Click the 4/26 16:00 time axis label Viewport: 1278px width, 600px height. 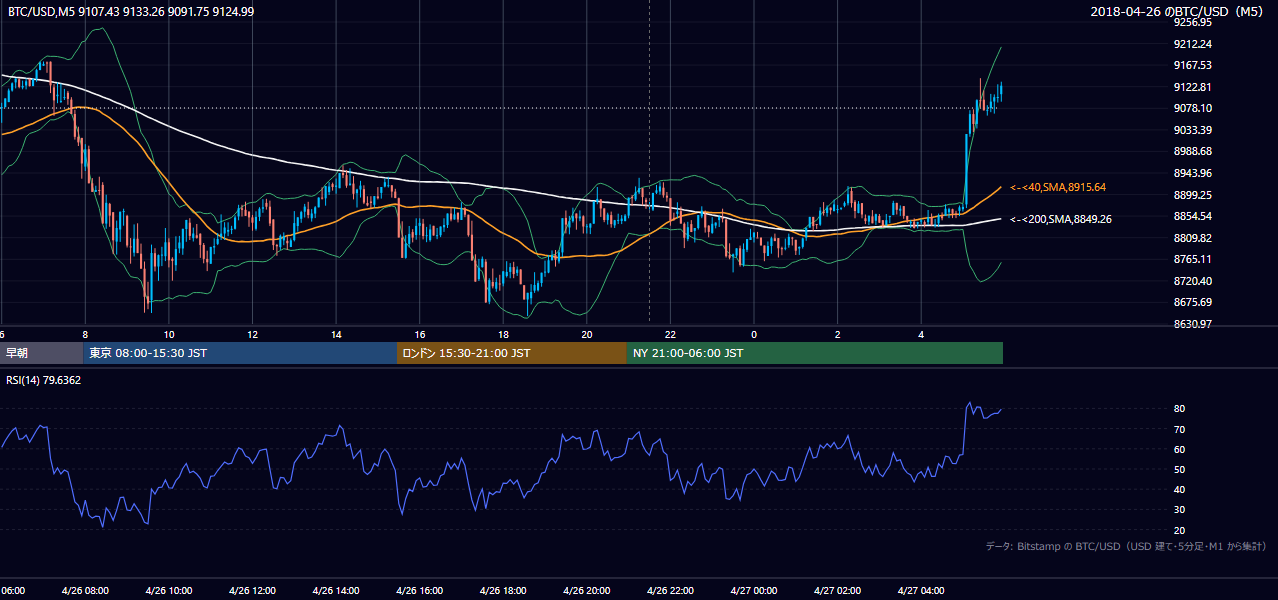(x=420, y=590)
